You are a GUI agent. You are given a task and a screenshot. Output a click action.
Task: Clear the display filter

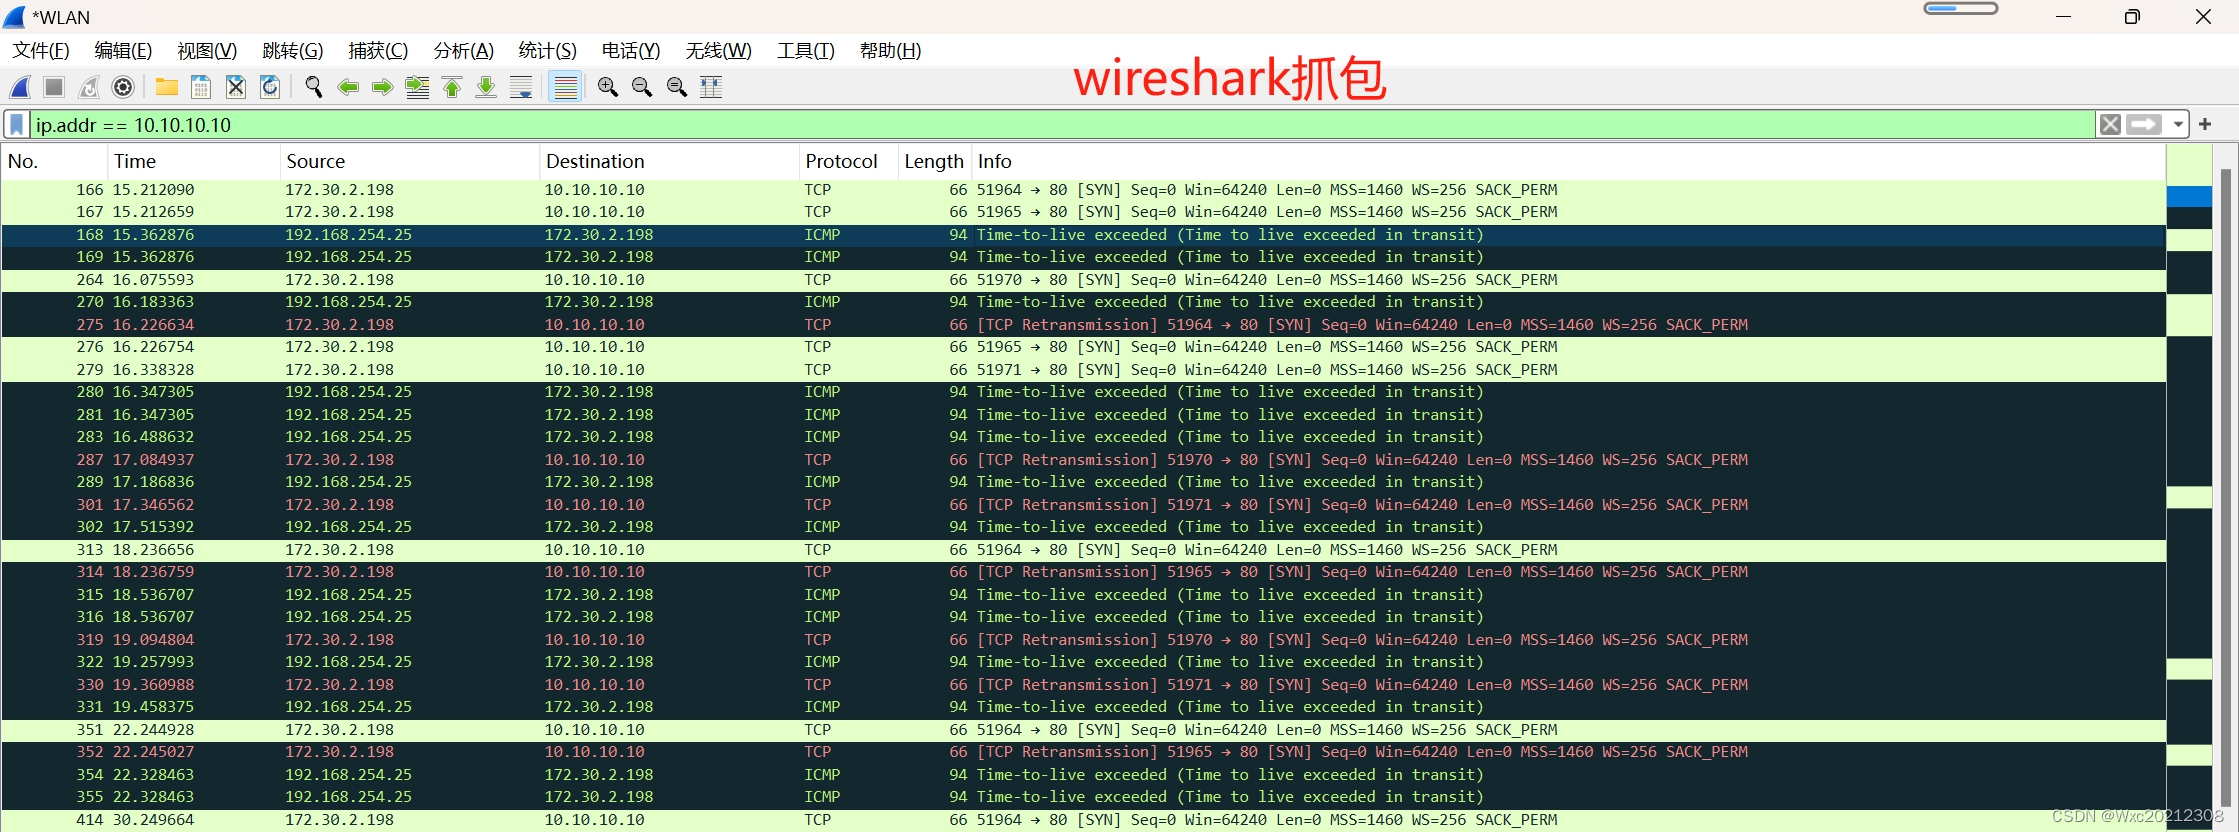pos(2110,125)
